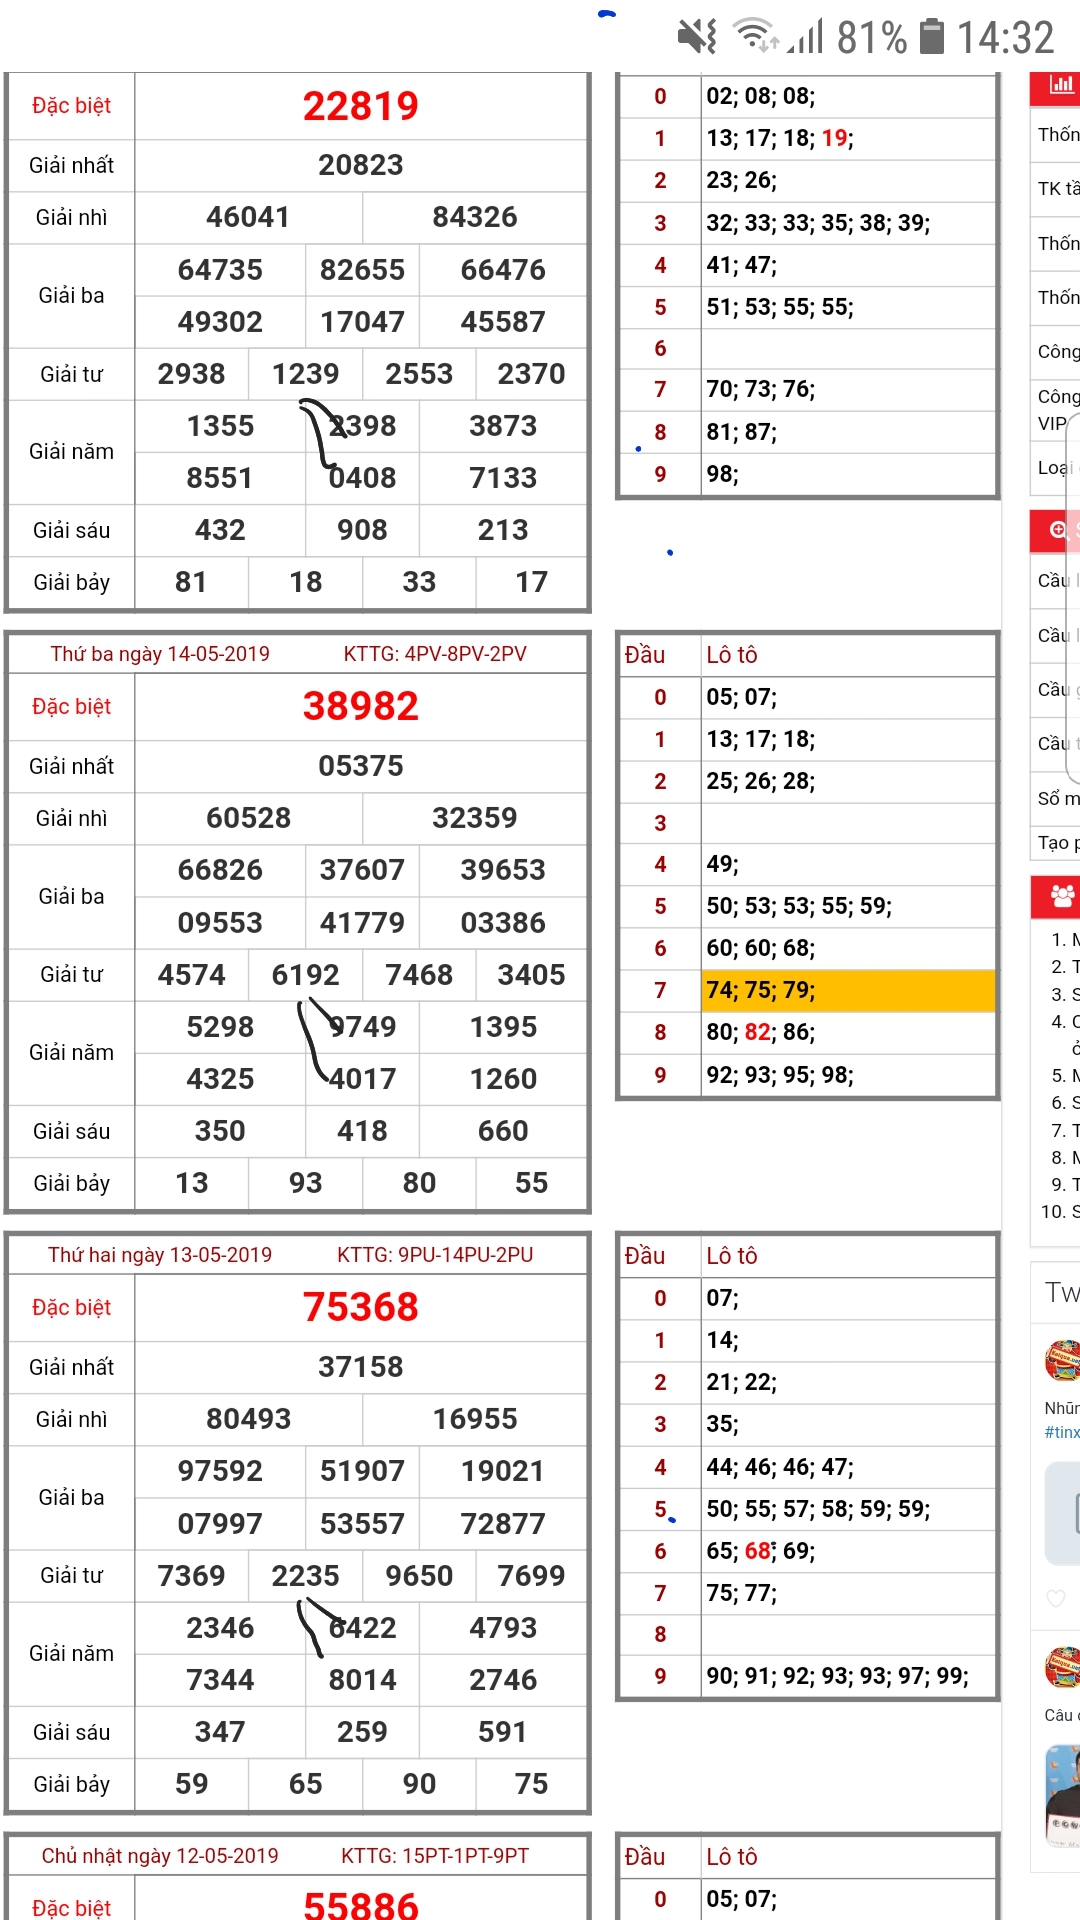This screenshot has height=1920, width=1080.
Task: Open the red statistics chart icon in sidebar
Action: pos(1060,86)
